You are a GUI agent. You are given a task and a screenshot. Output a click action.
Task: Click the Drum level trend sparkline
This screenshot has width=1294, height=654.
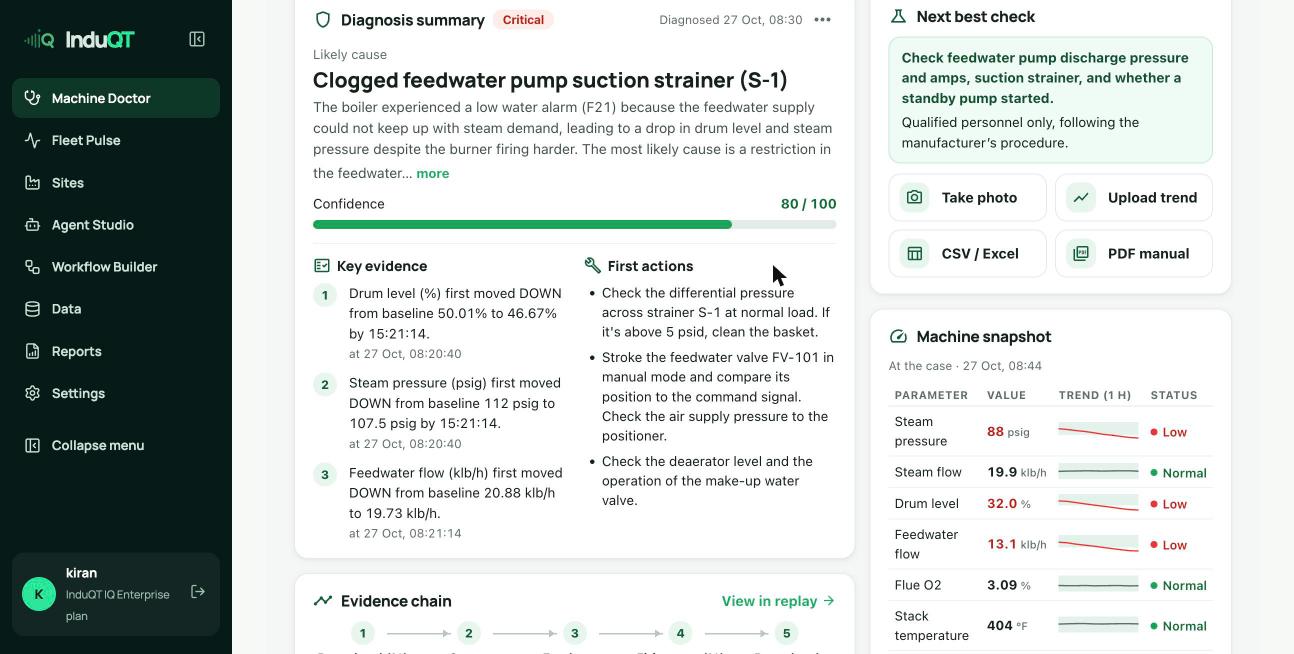1098,504
